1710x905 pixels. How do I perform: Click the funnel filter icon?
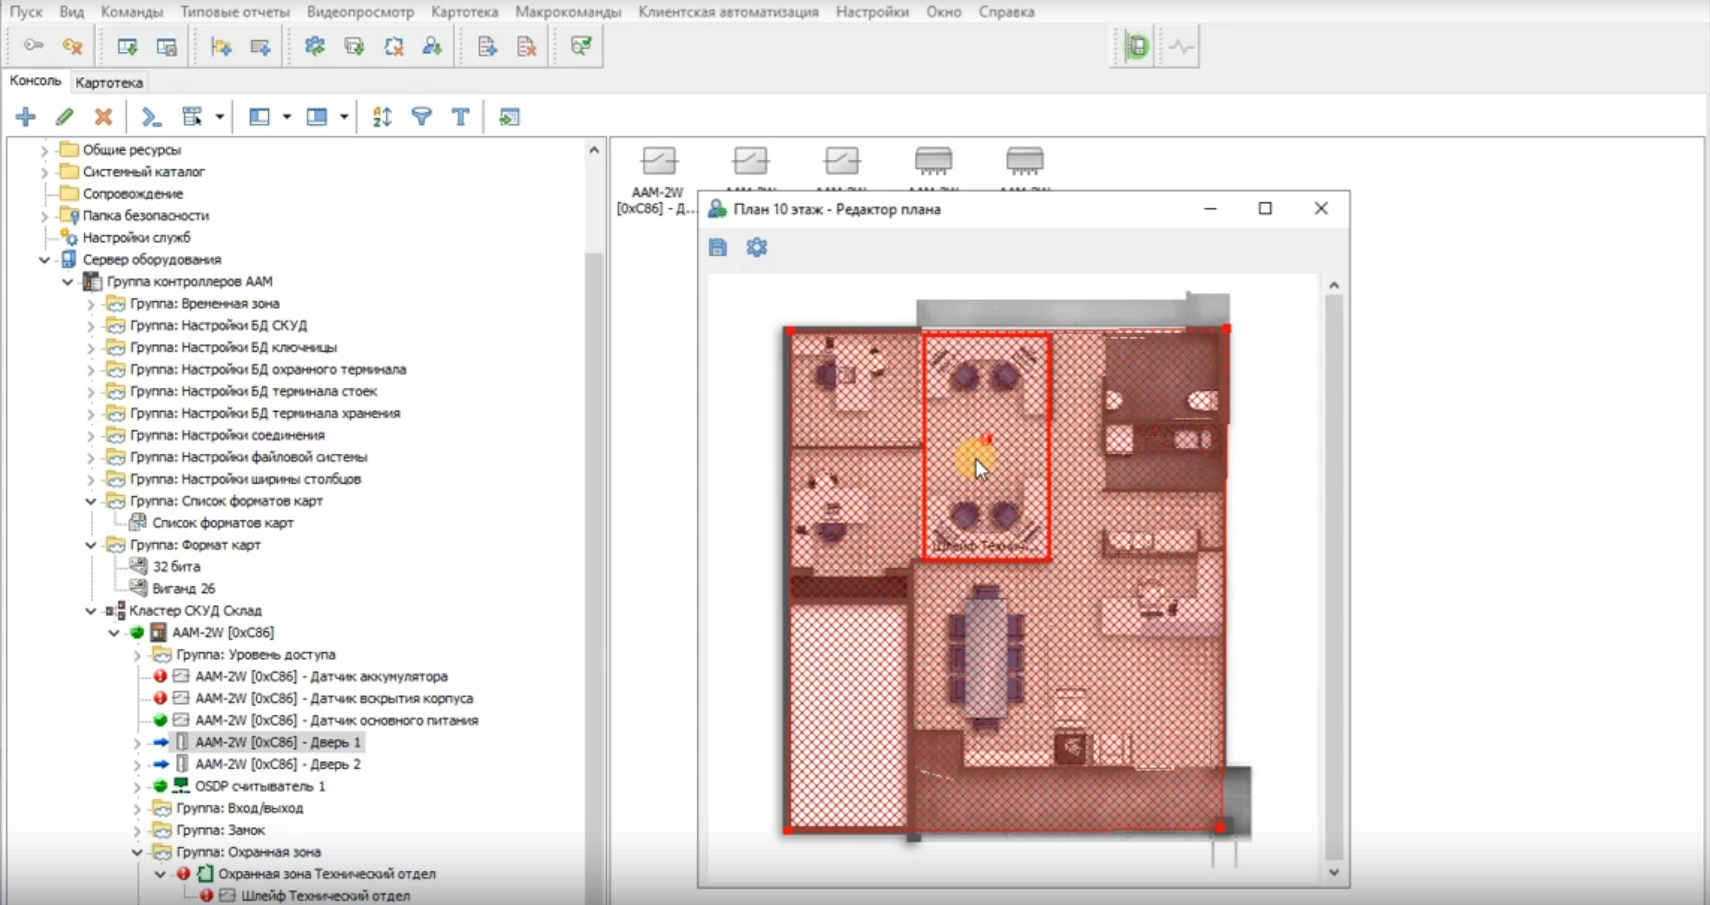421,117
